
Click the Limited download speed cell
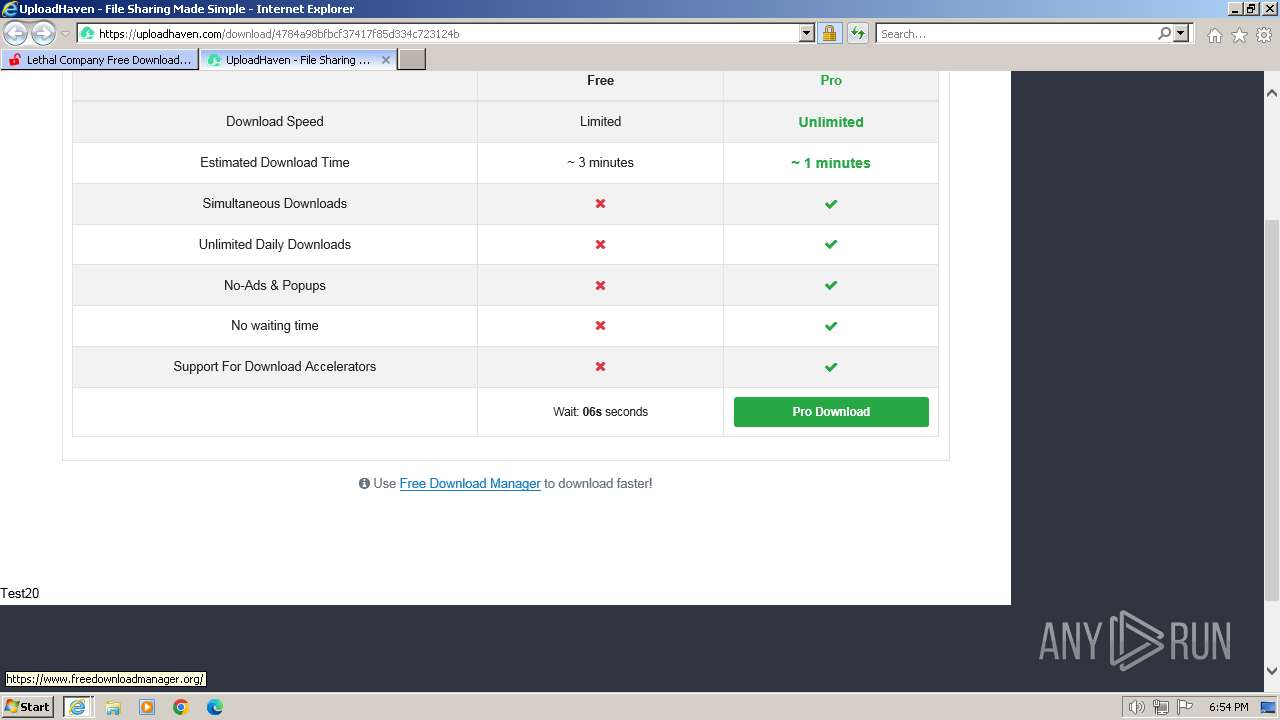pos(600,122)
